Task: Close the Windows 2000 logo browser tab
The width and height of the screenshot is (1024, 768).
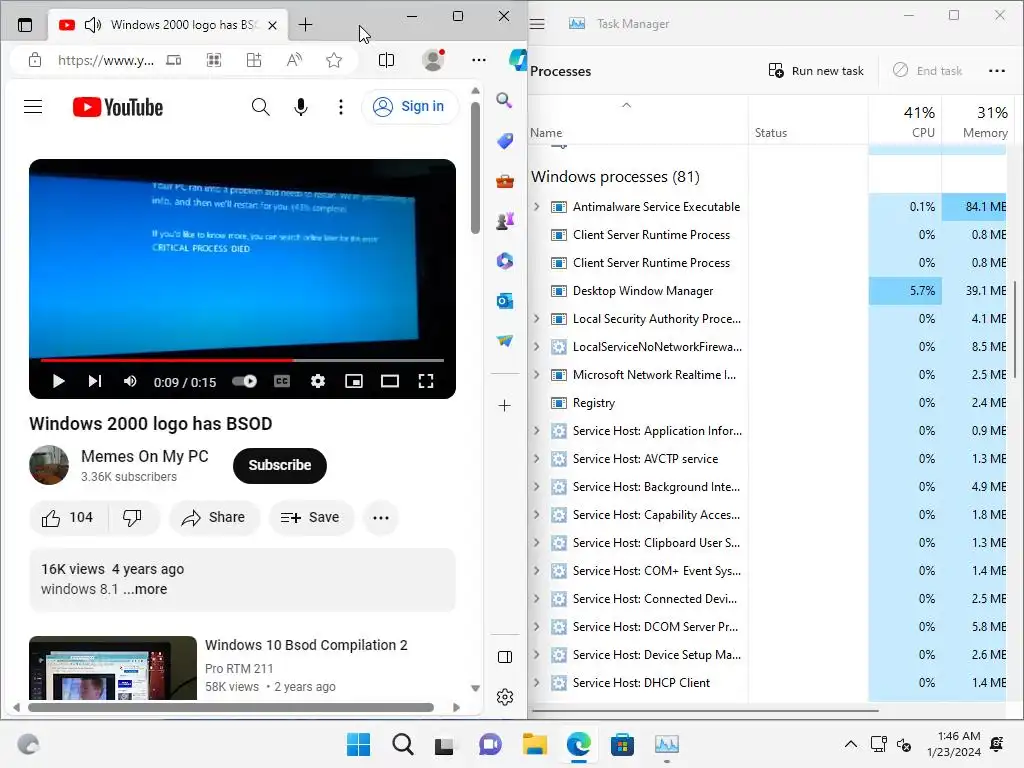Action: (x=272, y=25)
